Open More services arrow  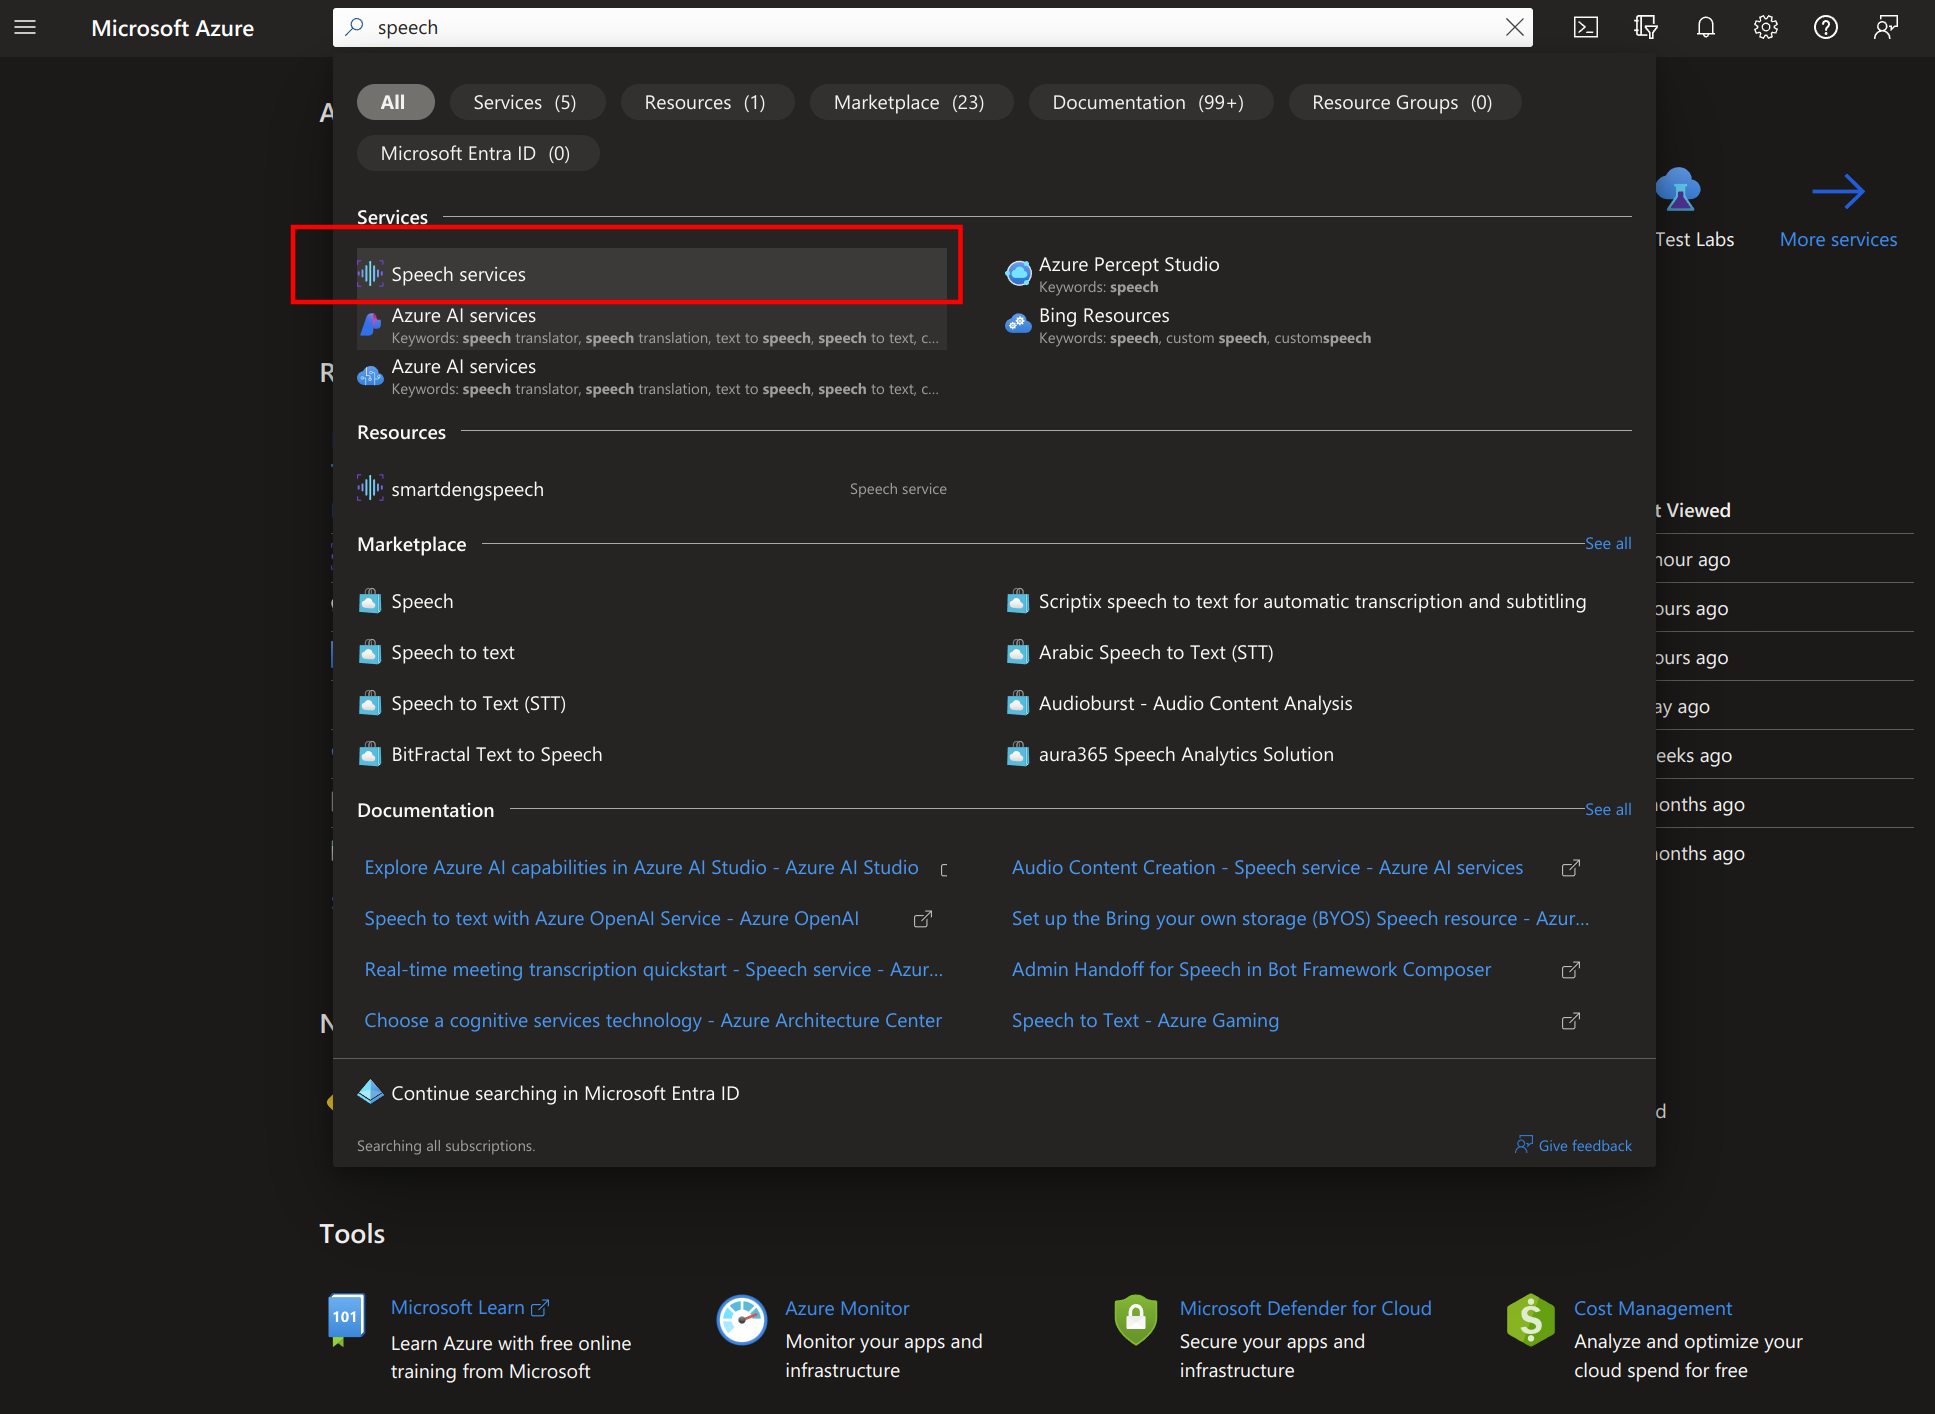1838,191
